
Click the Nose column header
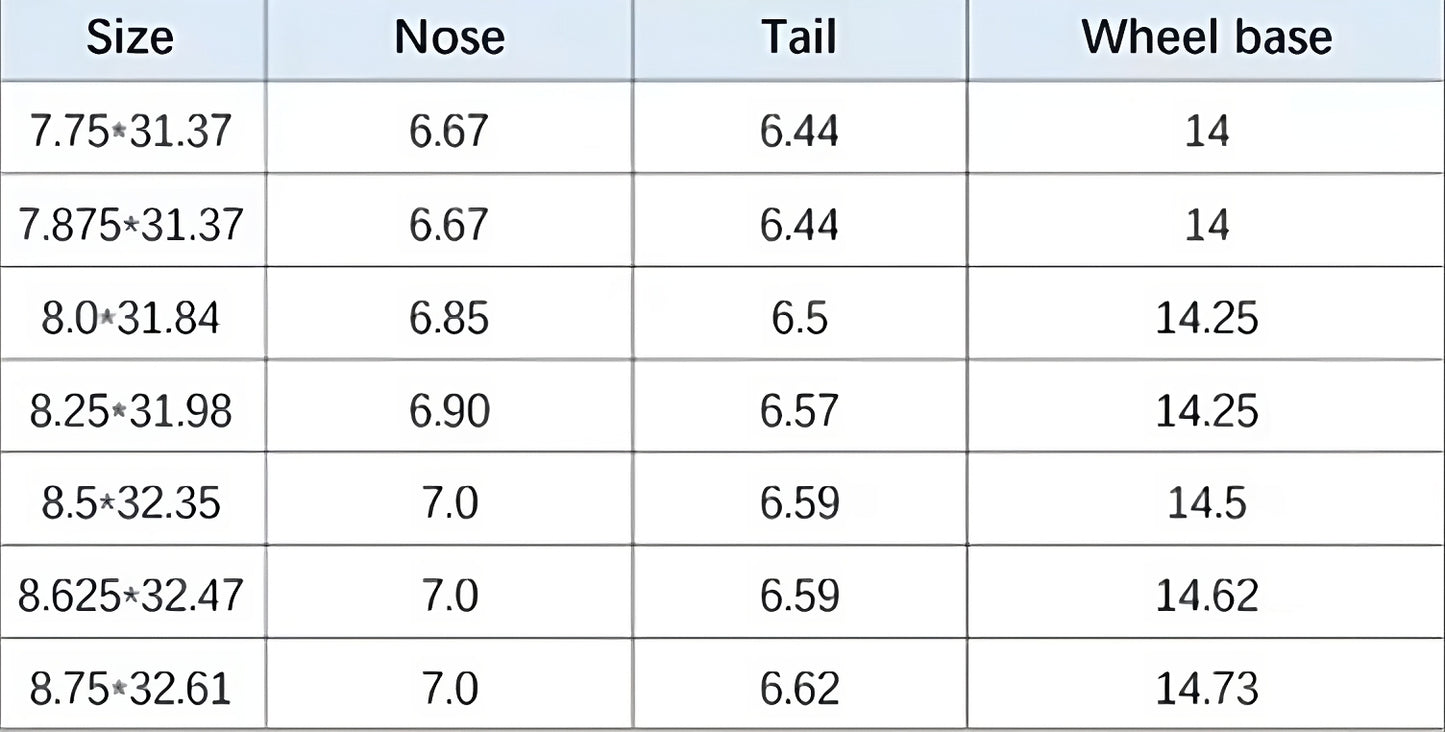(449, 38)
